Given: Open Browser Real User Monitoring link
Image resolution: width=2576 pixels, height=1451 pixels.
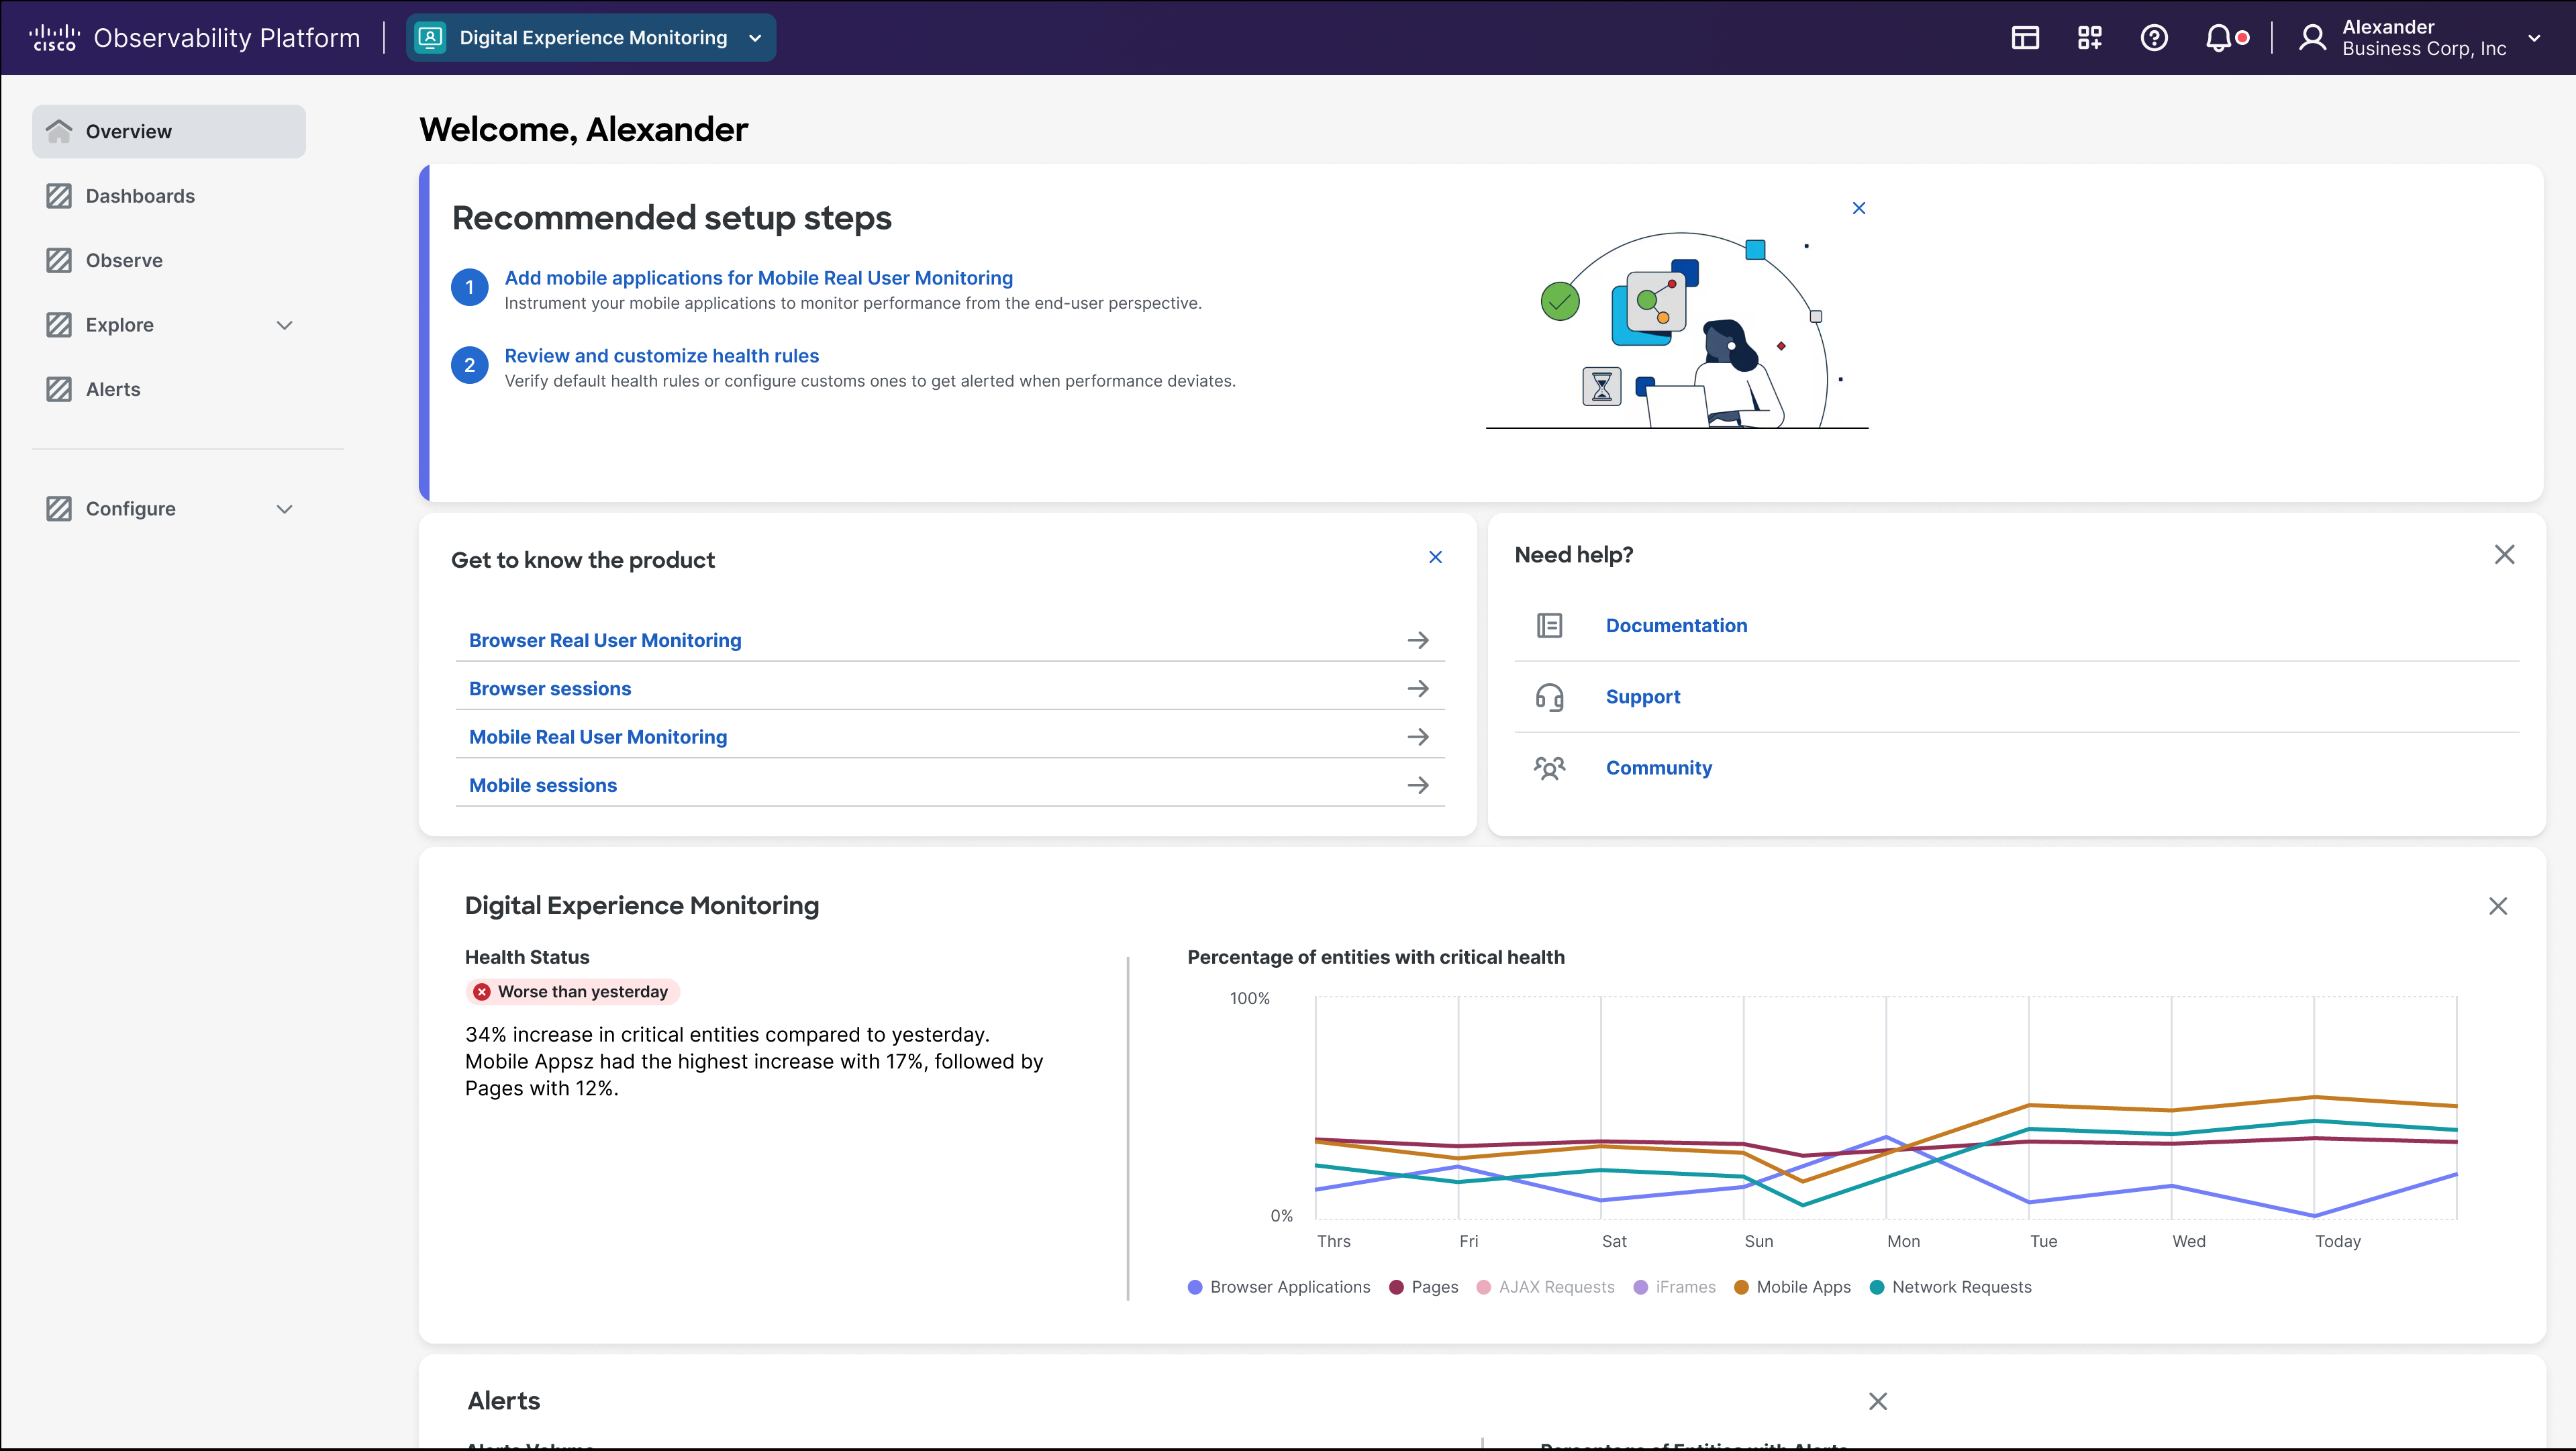Looking at the screenshot, I should (605, 640).
